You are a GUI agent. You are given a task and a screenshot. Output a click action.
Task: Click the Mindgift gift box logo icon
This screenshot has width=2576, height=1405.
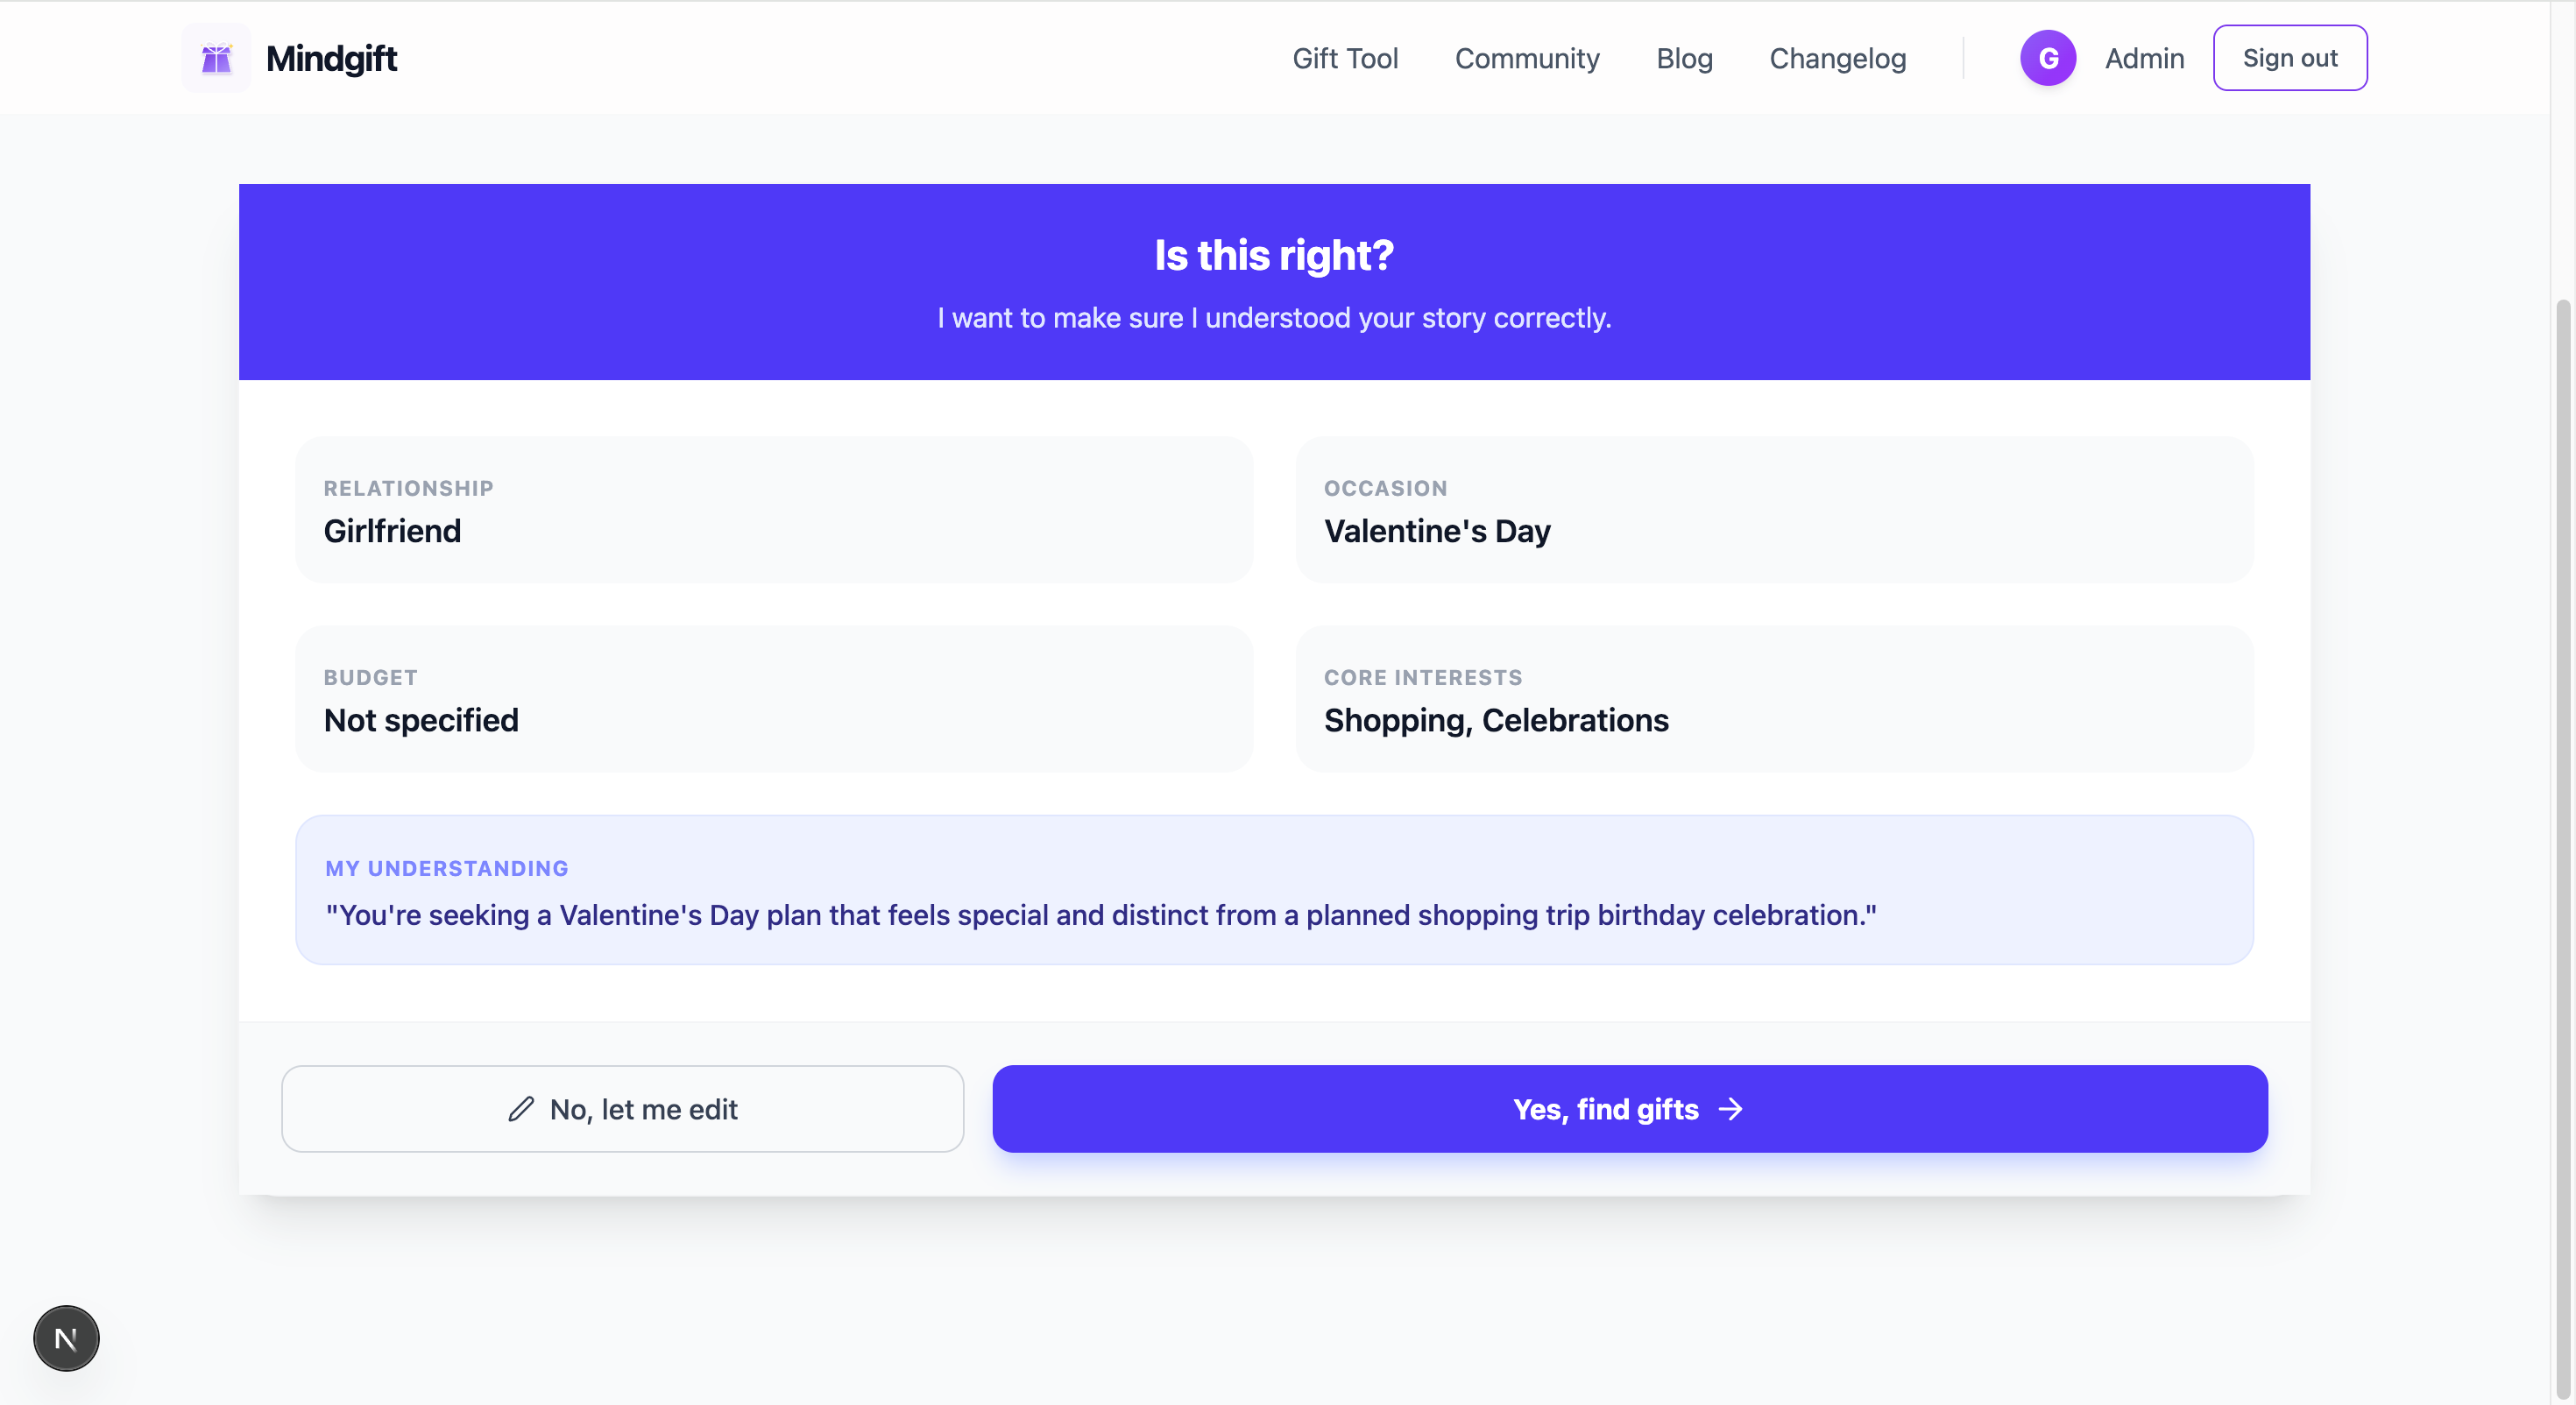[x=216, y=58]
